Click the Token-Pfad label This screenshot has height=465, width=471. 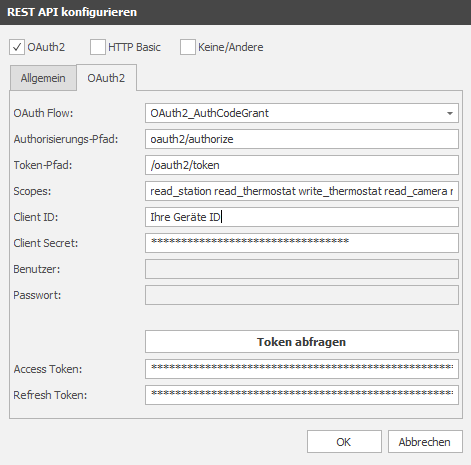pos(43,165)
